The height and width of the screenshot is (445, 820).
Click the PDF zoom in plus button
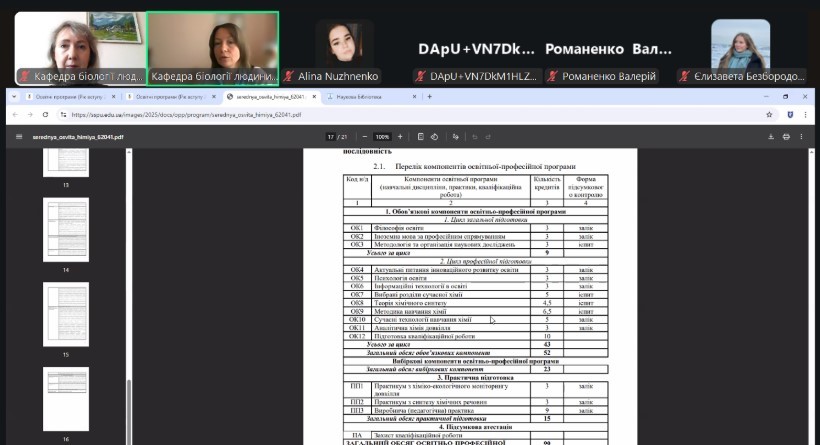[x=401, y=137]
